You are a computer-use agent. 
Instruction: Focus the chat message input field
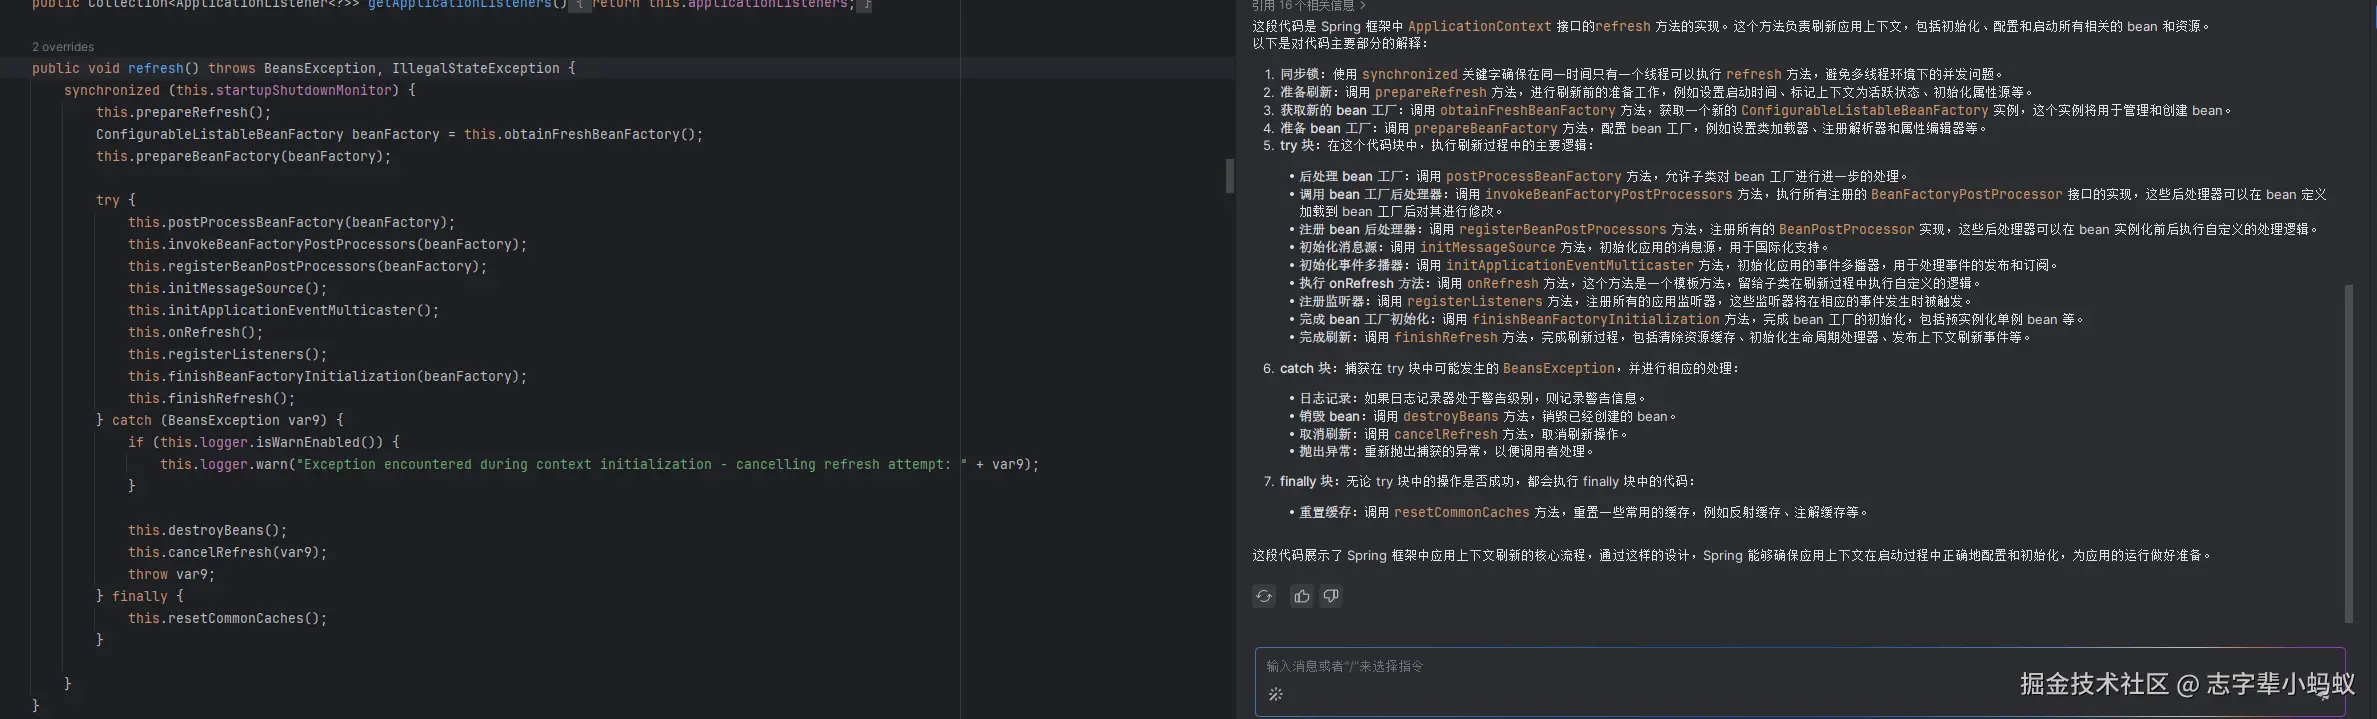(x=1800, y=681)
